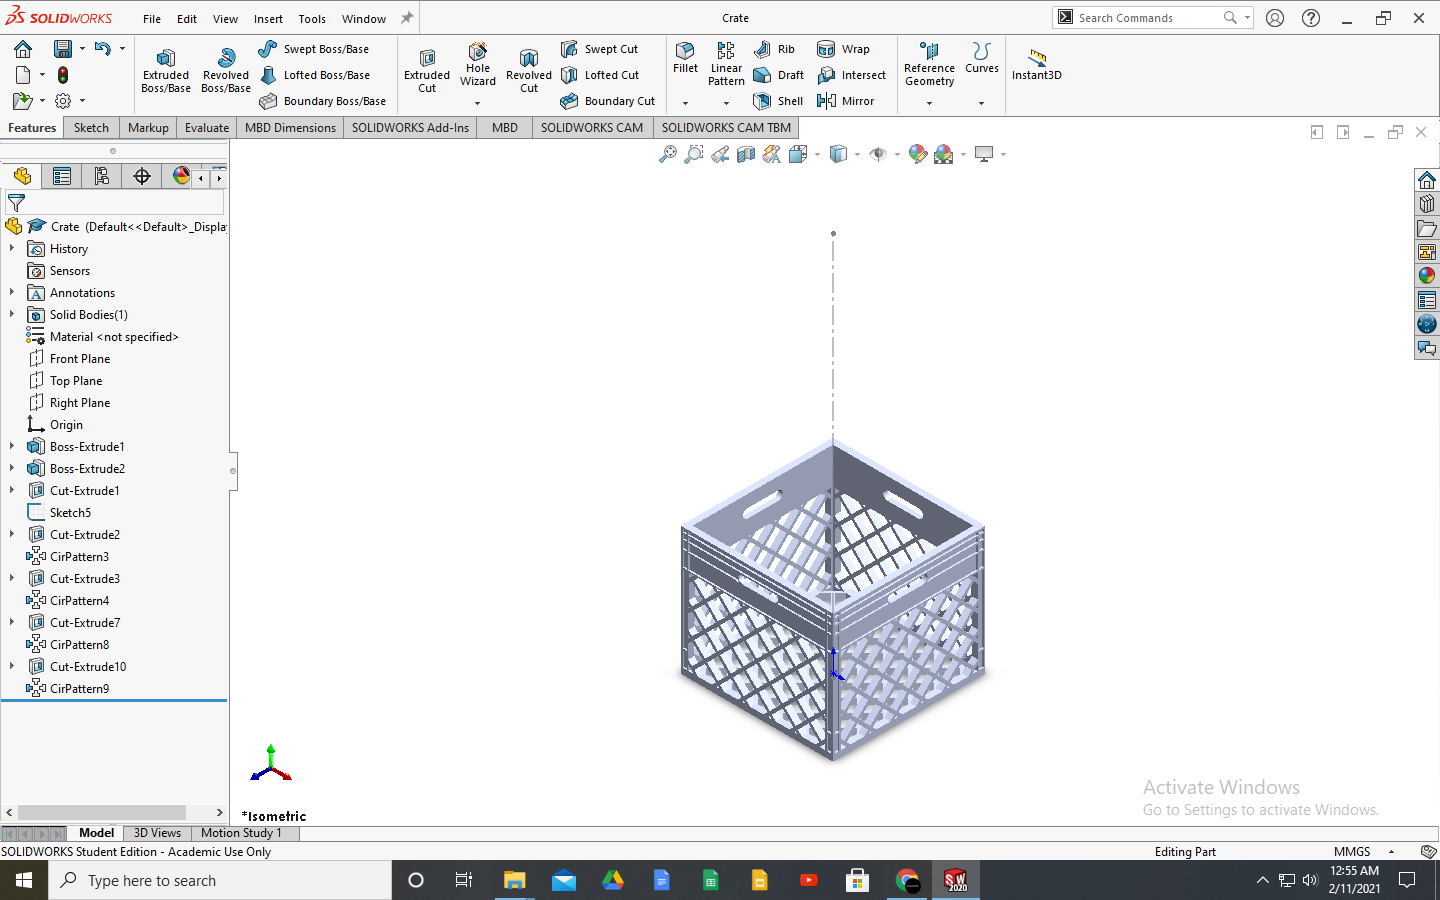Open the PropertyManager panel tab

(x=62, y=176)
